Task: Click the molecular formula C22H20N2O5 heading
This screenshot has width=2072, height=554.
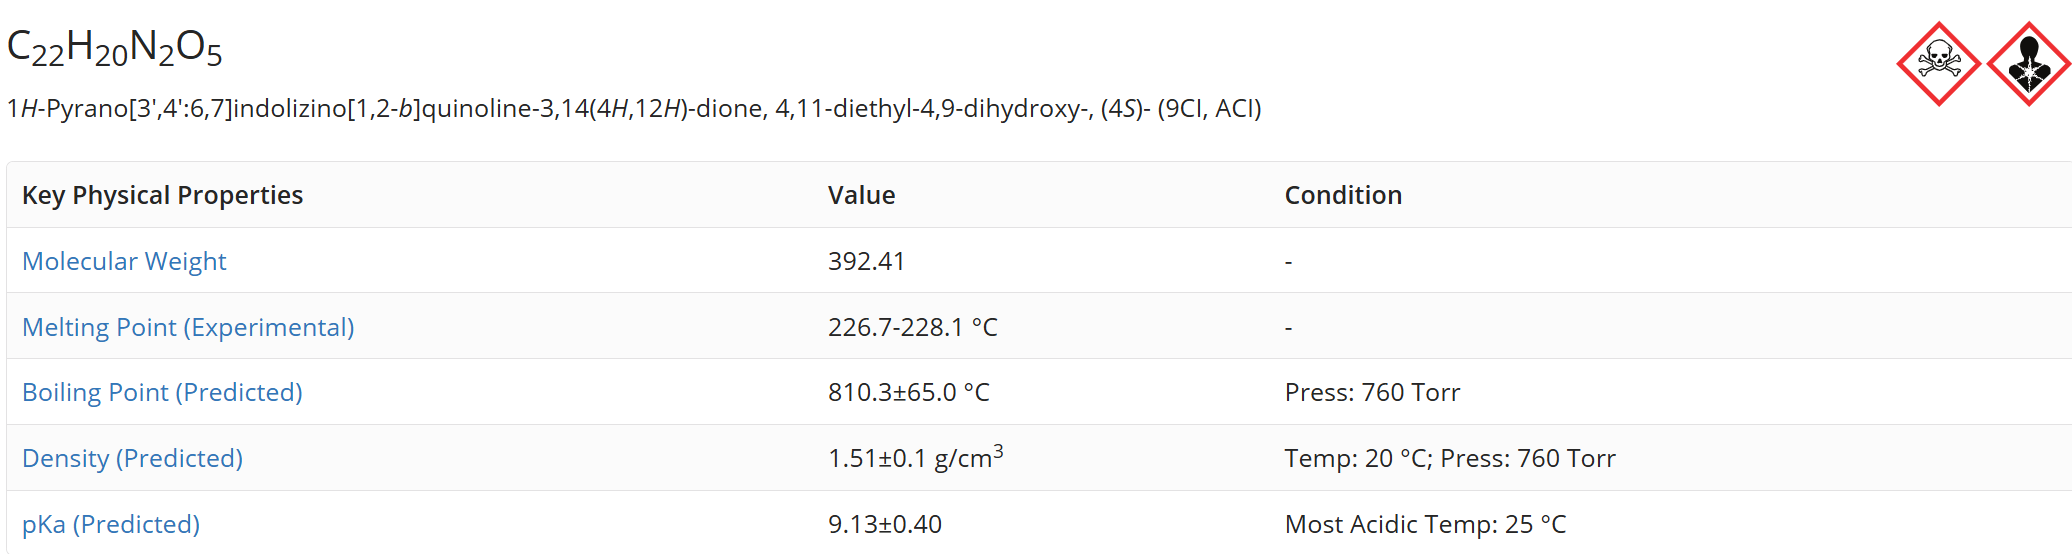Action: 115,47
